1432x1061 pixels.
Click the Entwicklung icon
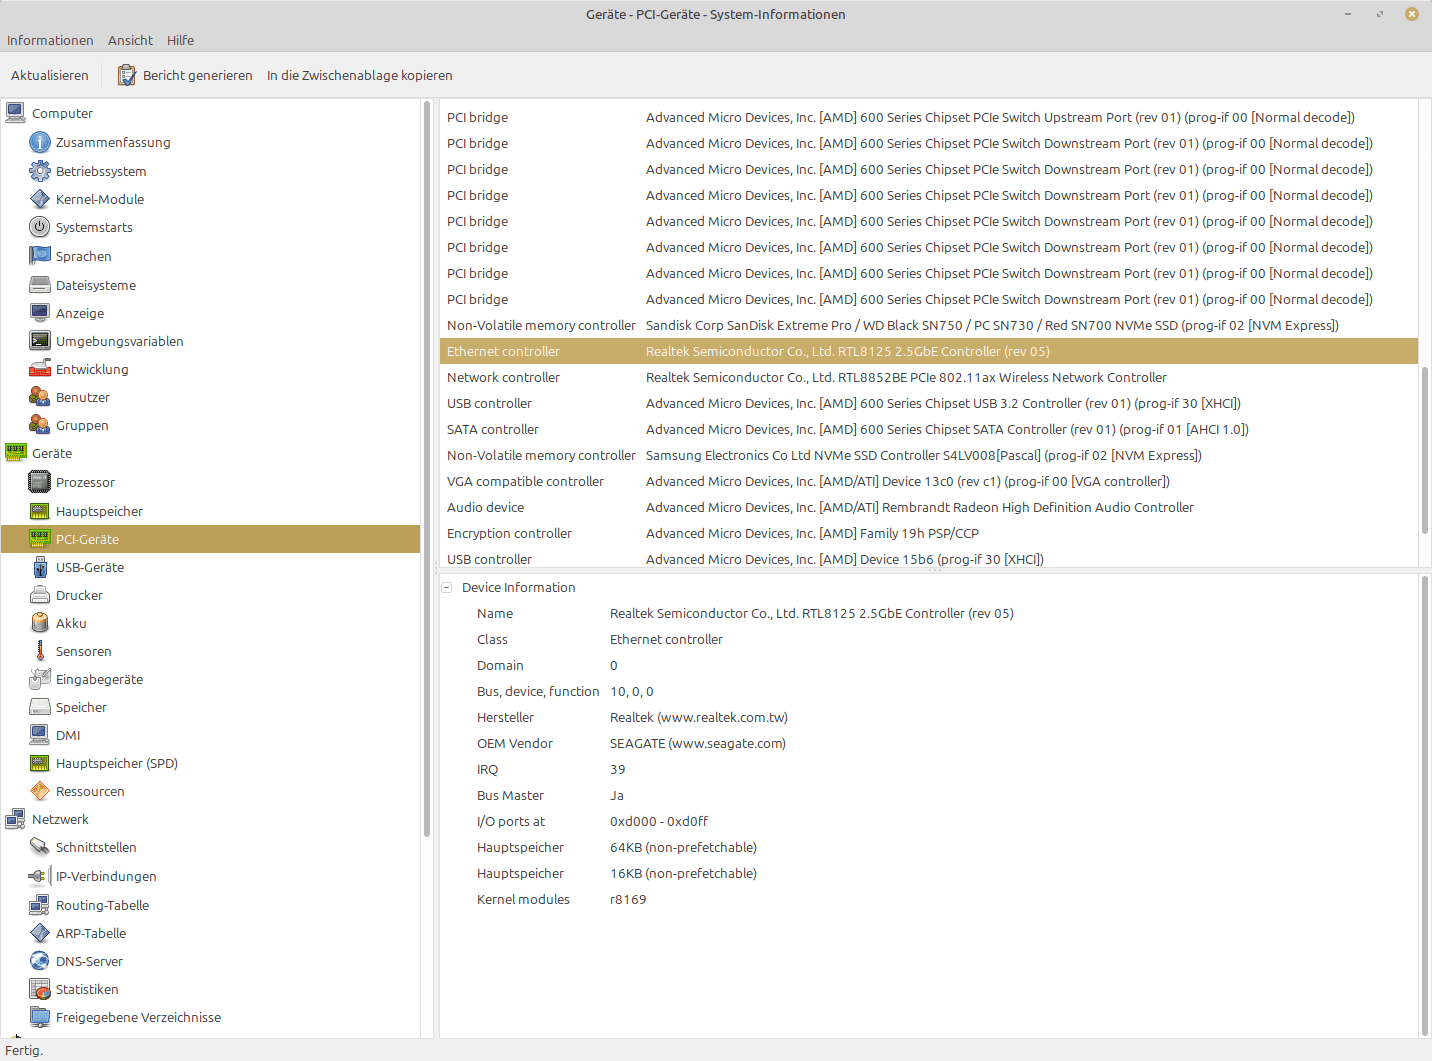point(40,369)
